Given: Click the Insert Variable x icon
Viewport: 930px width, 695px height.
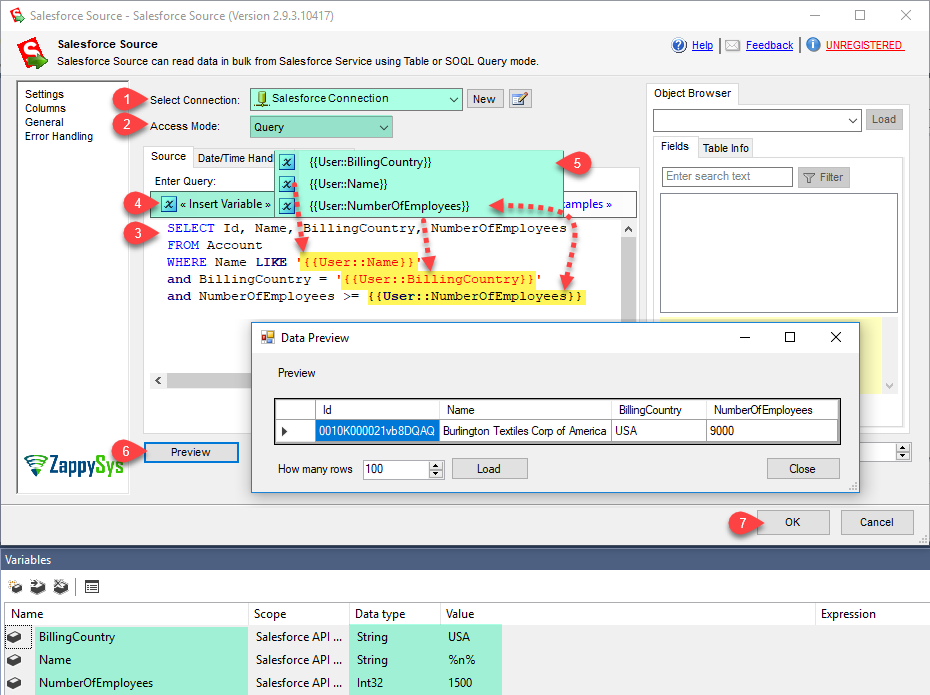Looking at the screenshot, I should pos(169,204).
